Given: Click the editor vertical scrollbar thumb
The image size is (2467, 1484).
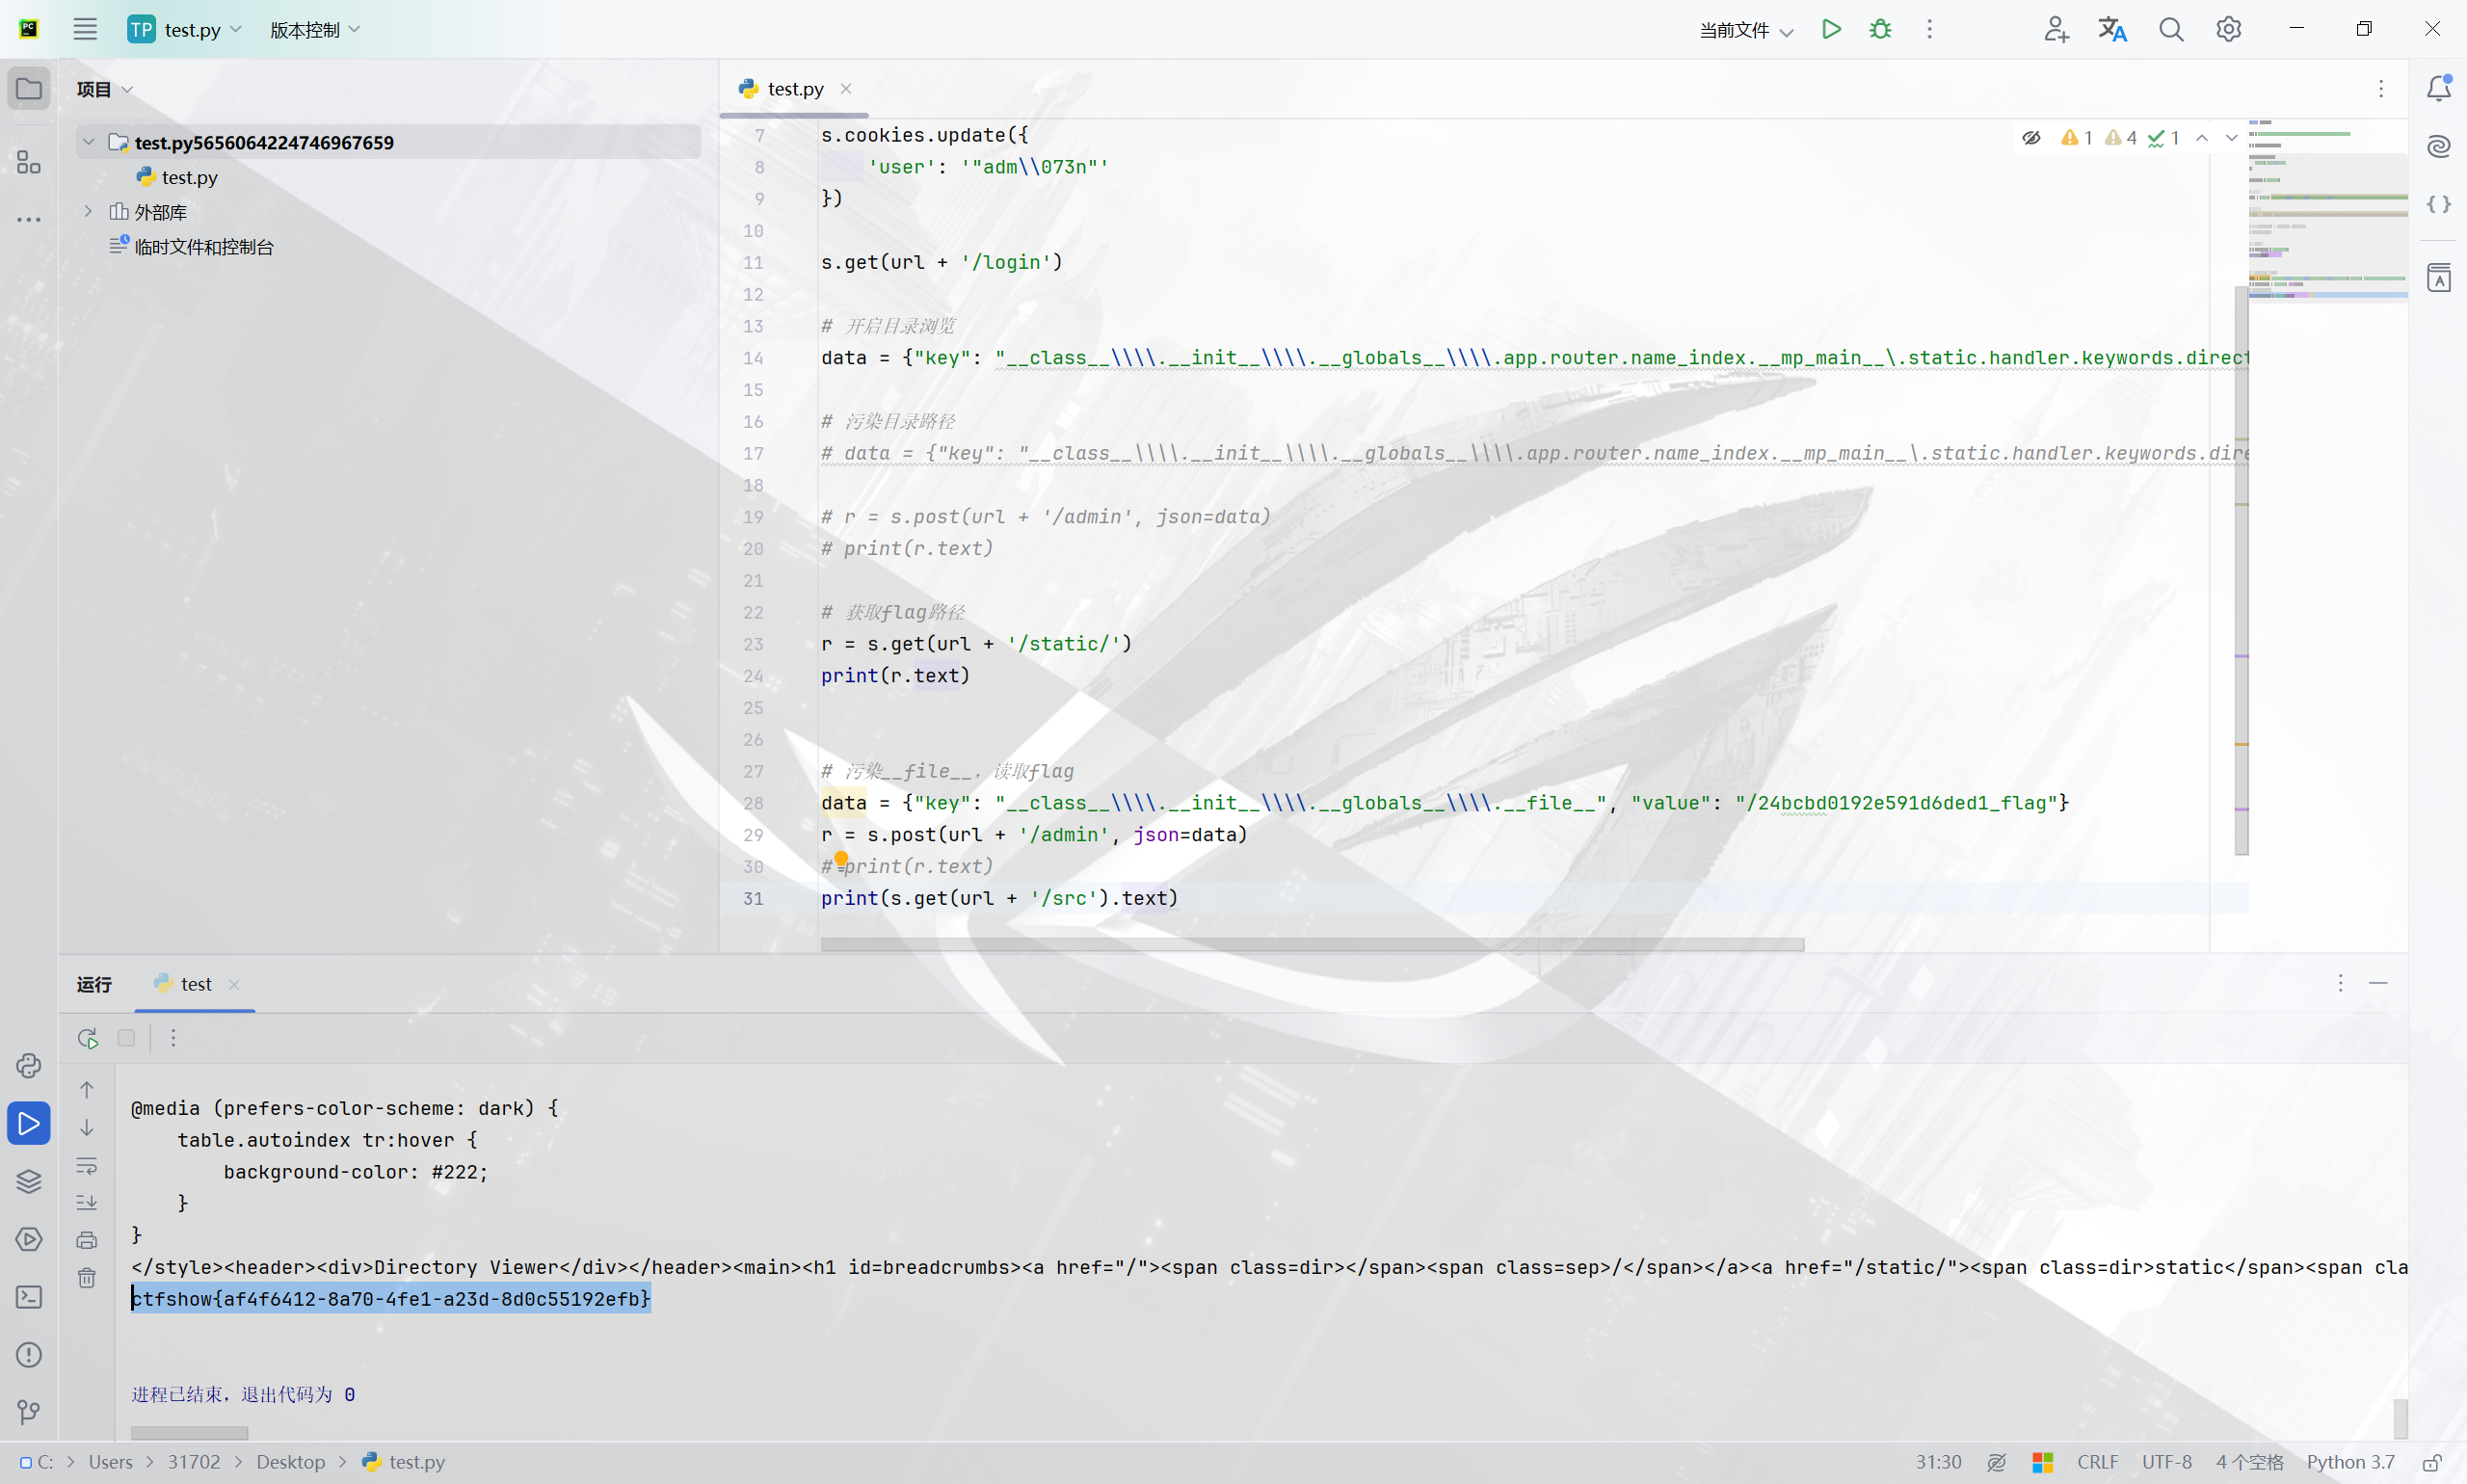Looking at the screenshot, I should pyautogui.click(x=2241, y=570).
